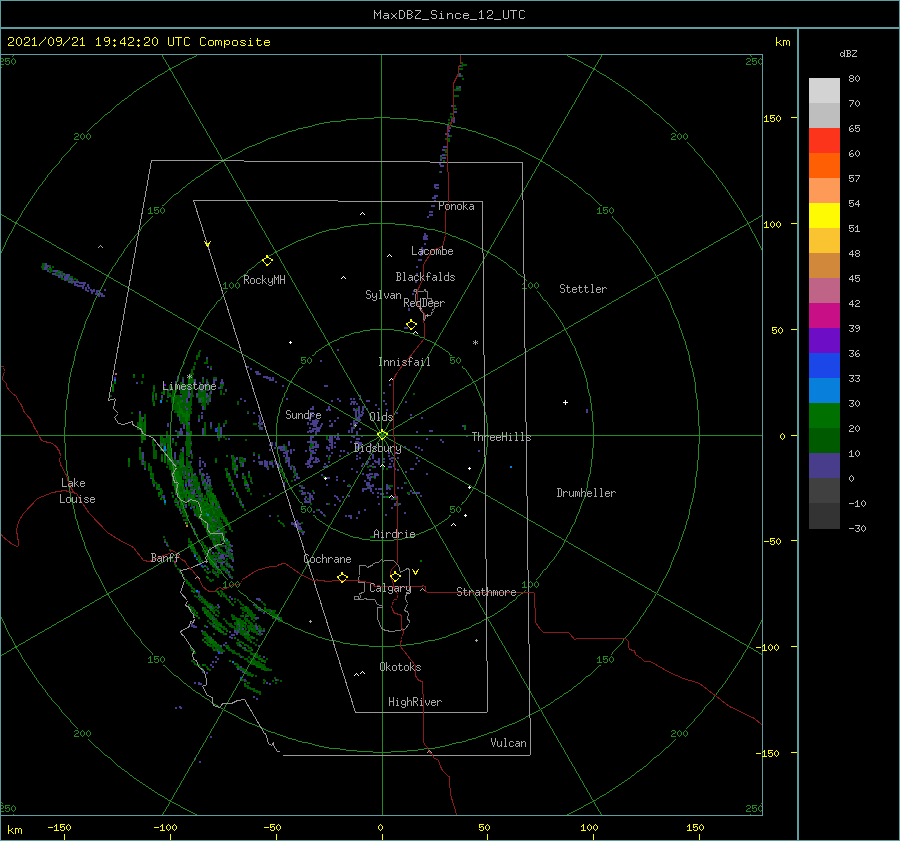Click the purple 36–39 dBZ legend swatch

[x=824, y=340]
